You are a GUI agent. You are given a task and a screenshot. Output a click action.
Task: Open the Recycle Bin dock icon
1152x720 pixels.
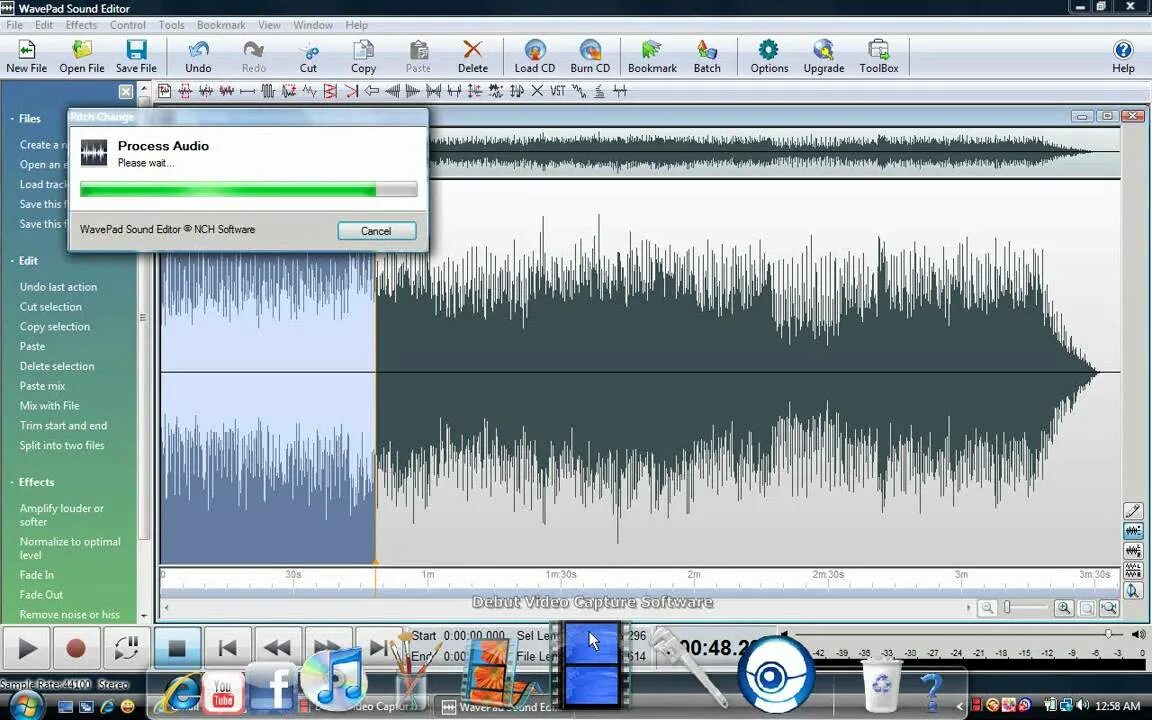[880, 685]
